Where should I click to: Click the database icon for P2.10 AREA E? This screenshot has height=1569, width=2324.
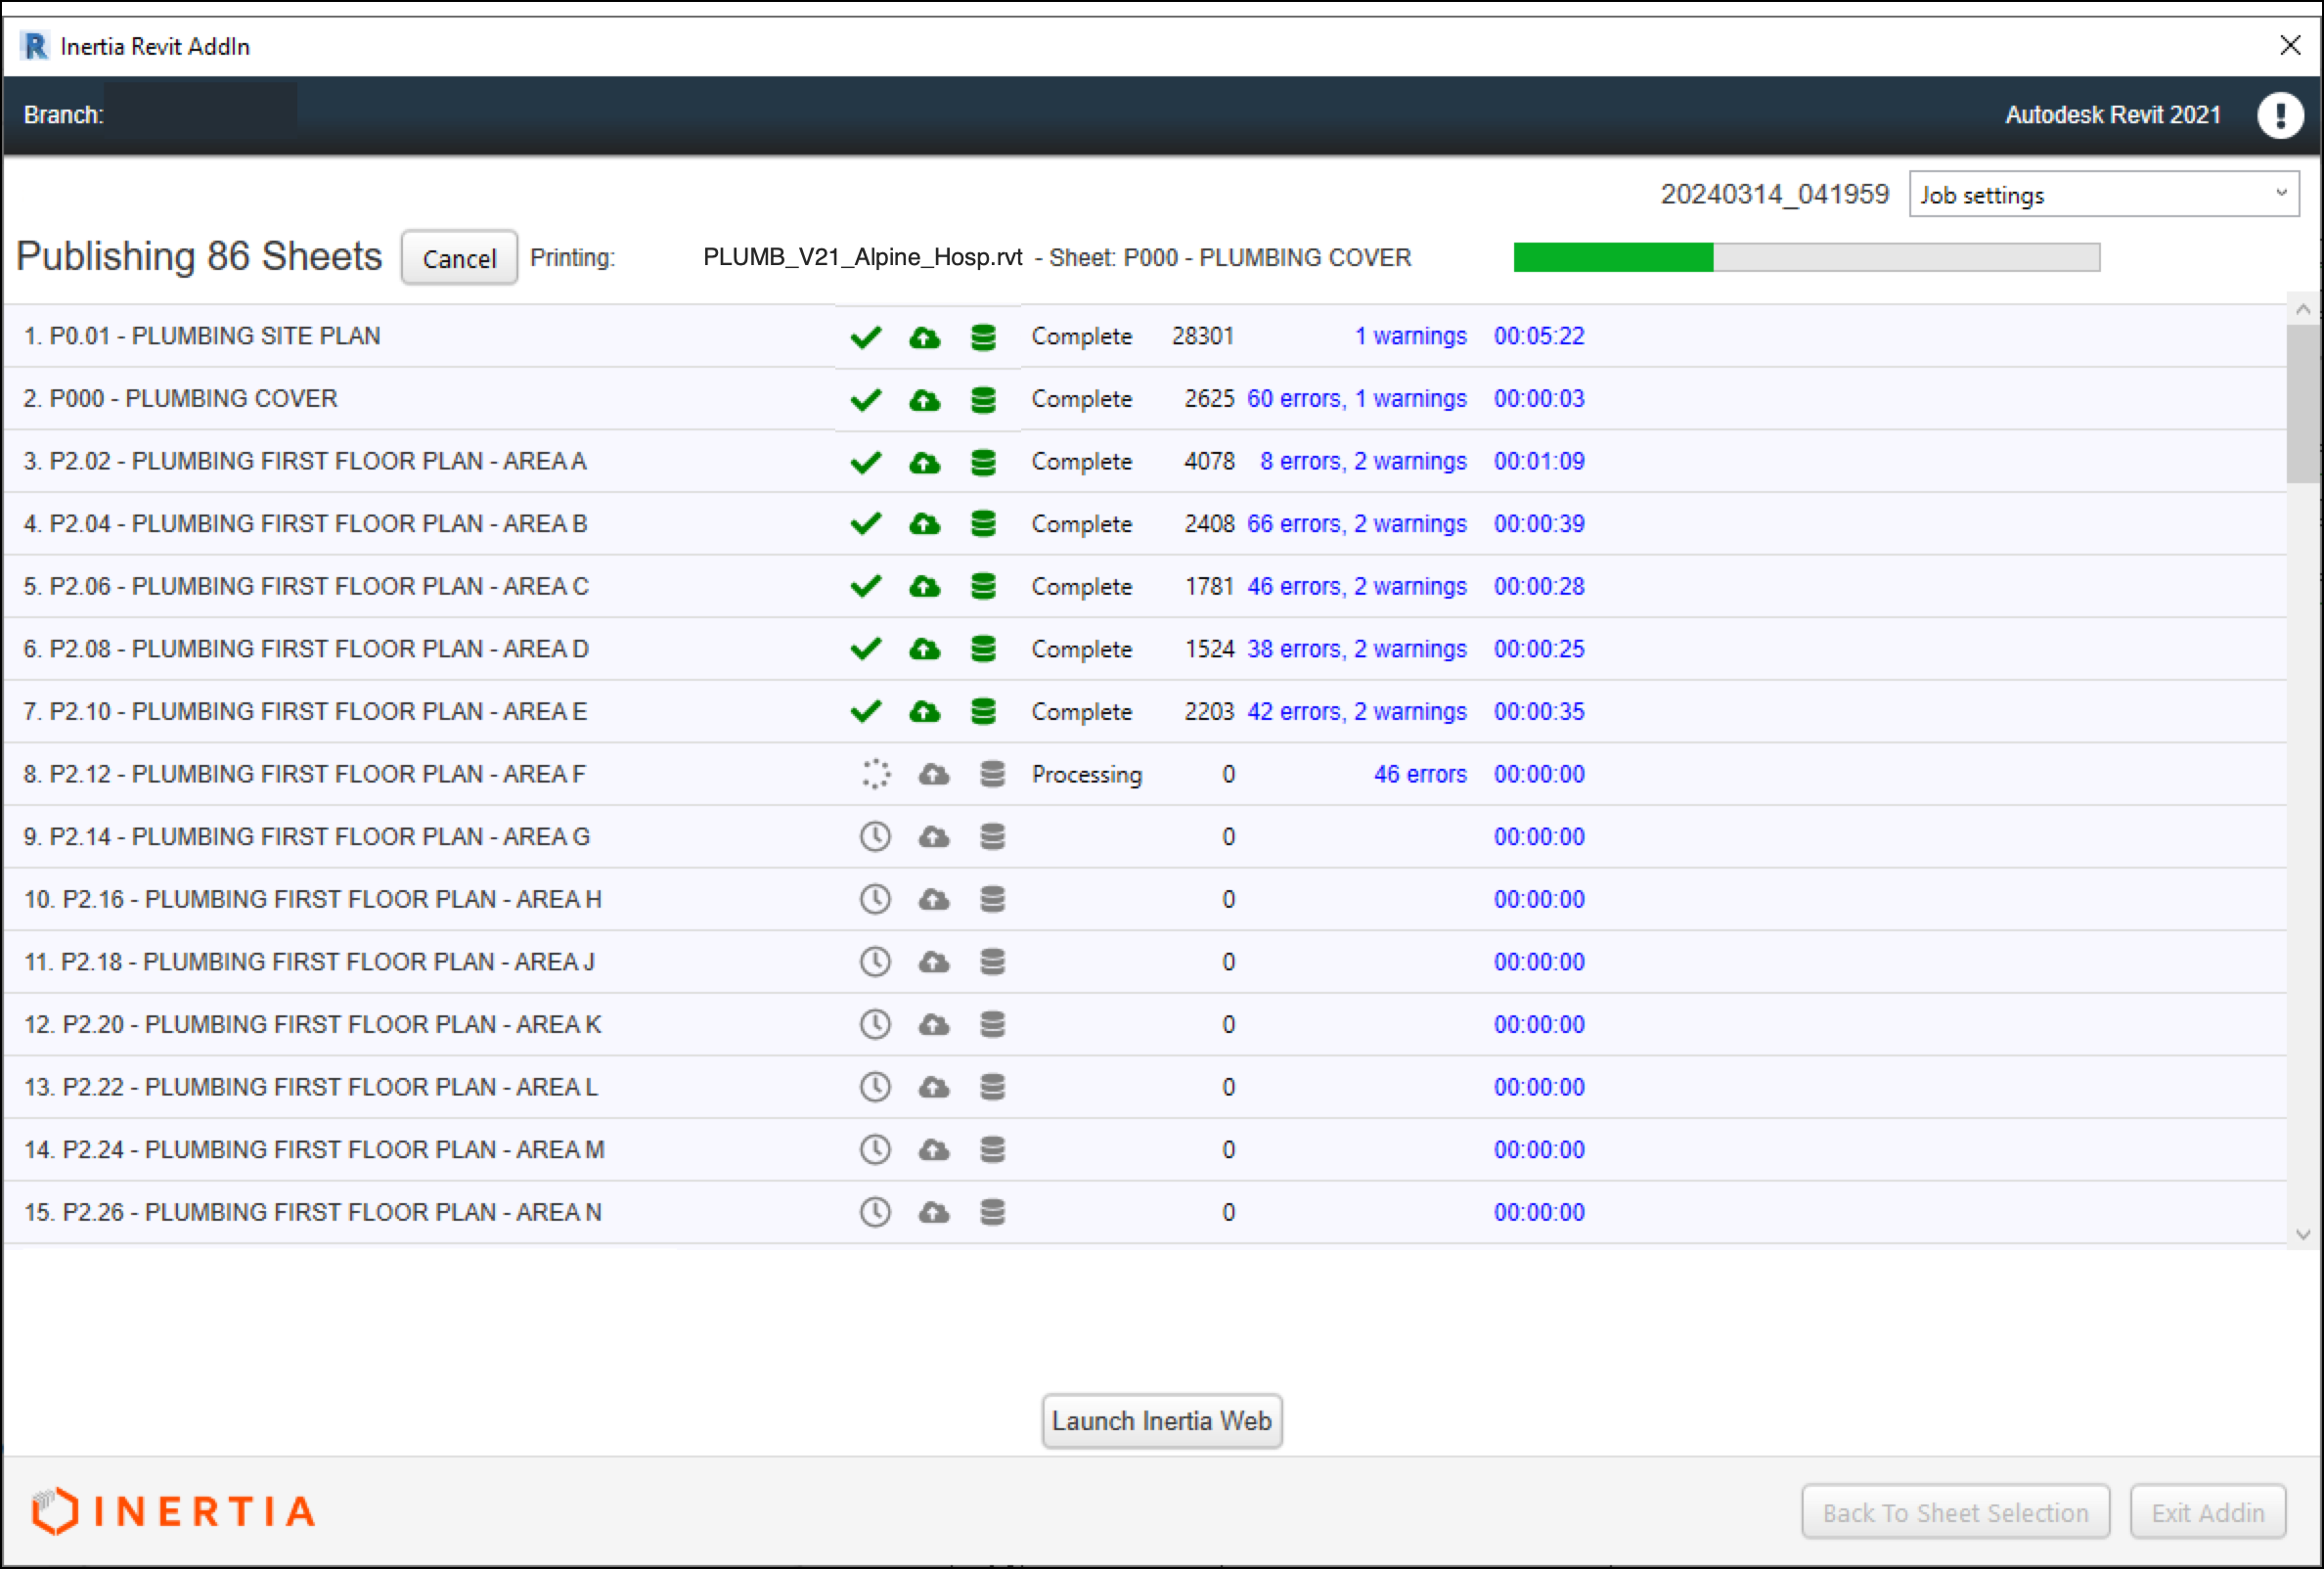(983, 712)
